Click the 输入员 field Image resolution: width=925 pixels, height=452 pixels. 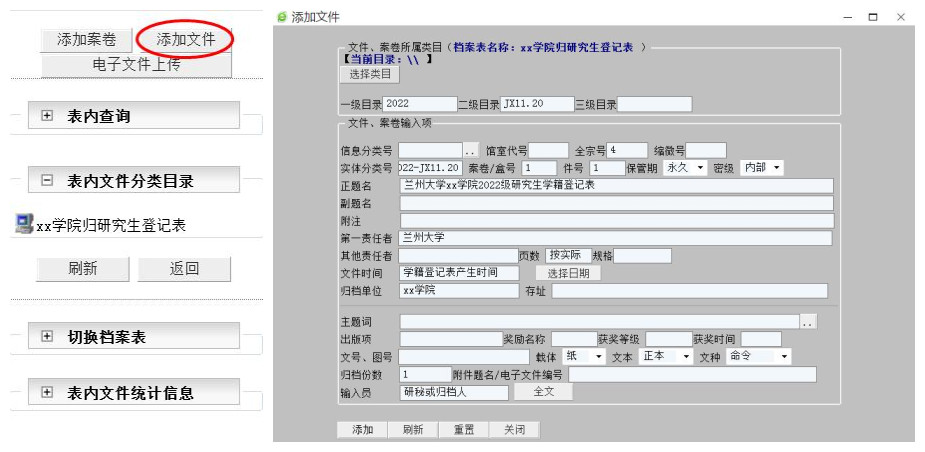click(x=454, y=392)
